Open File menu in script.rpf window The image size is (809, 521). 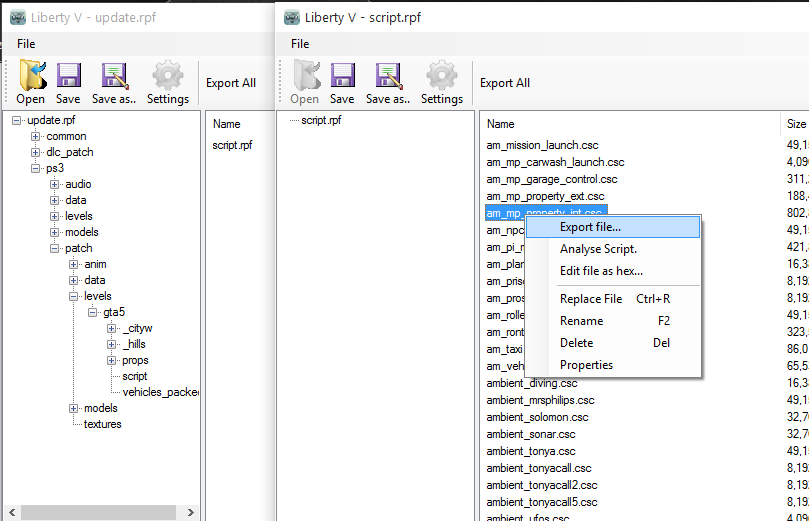coord(300,44)
